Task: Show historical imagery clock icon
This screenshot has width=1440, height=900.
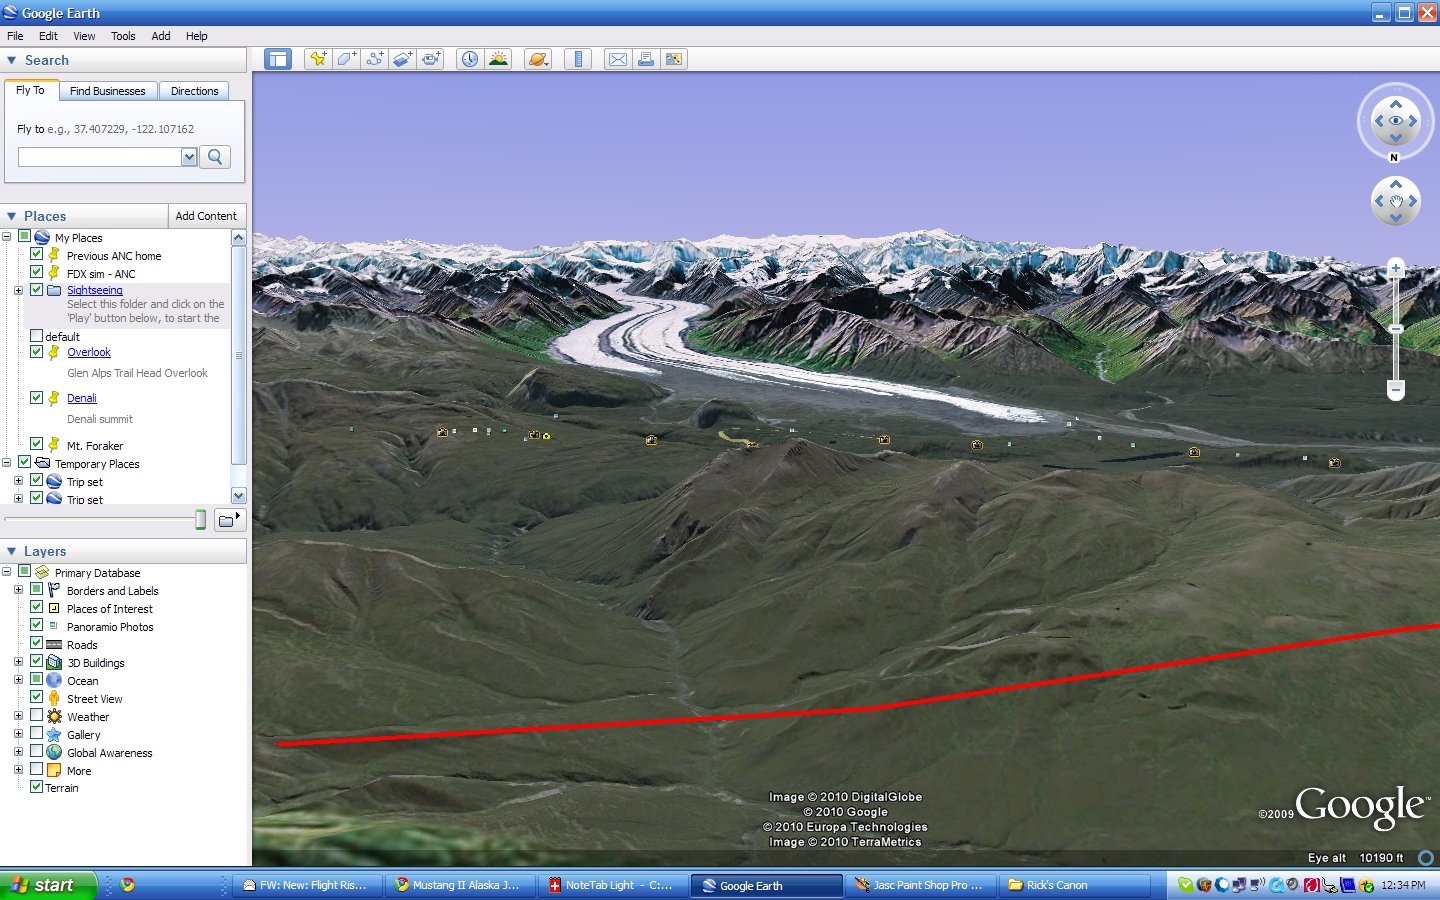Action: [x=470, y=59]
